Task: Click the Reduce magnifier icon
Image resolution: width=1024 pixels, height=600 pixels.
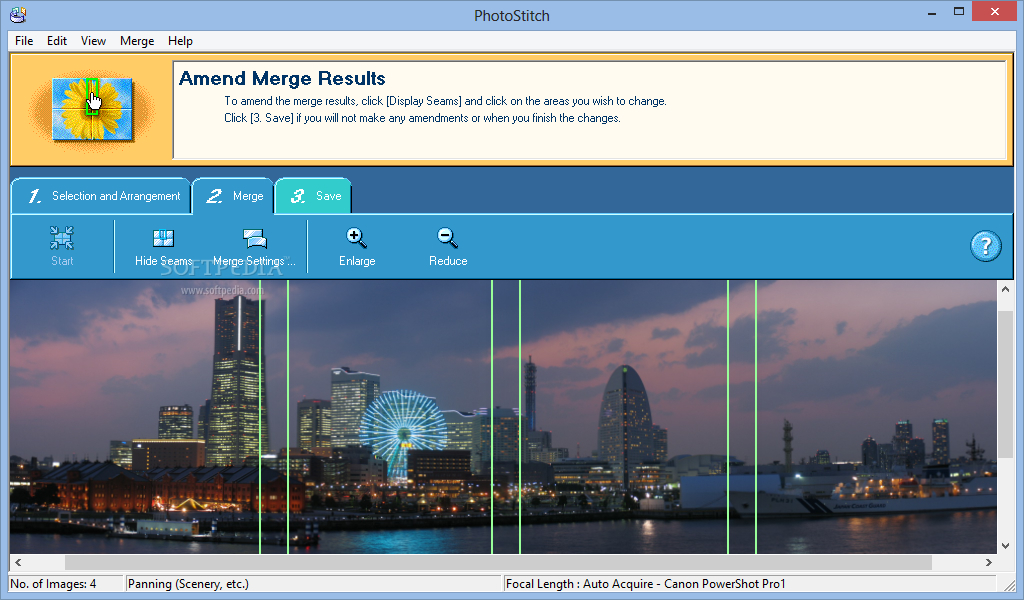Action: click(x=447, y=238)
